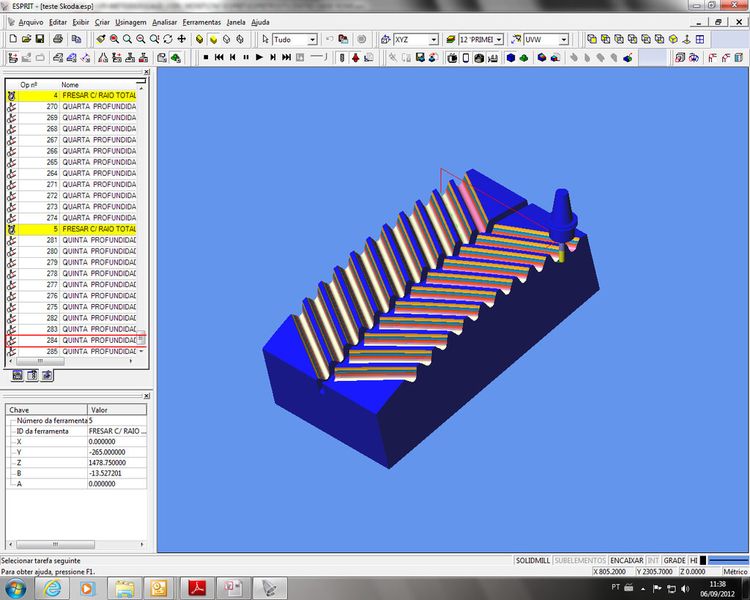Open the XYZ work plane dropdown
The image size is (750, 600).
click(433, 40)
